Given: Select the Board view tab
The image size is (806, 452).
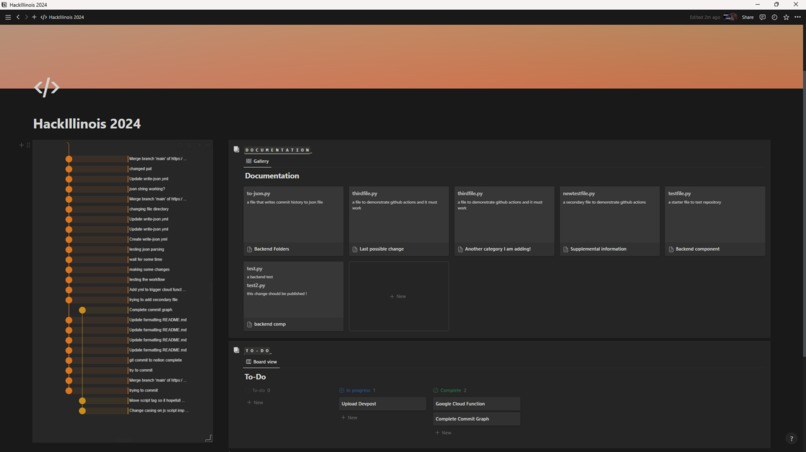Looking at the screenshot, I should pyautogui.click(x=261, y=361).
